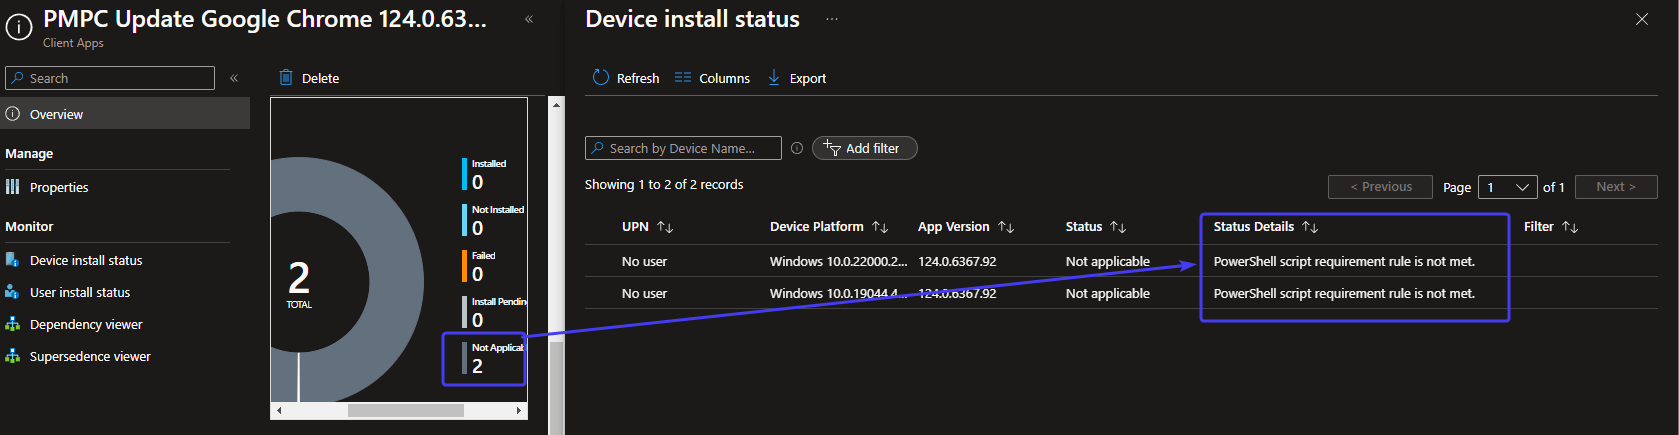Click the Search box in the left menu
Image resolution: width=1679 pixels, height=435 pixels.
pyautogui.click(x=110, y=78)
